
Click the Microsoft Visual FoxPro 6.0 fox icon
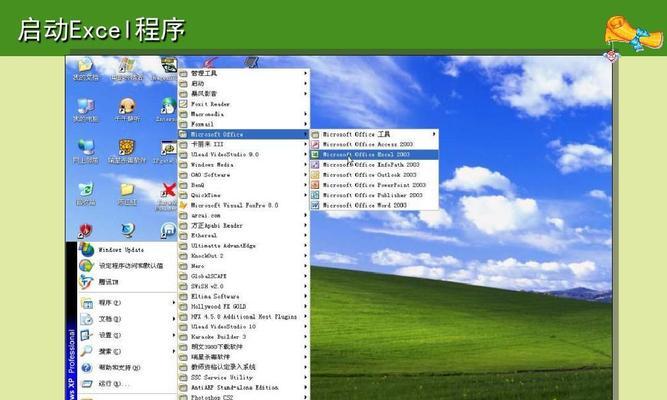(x=183, y=205)
